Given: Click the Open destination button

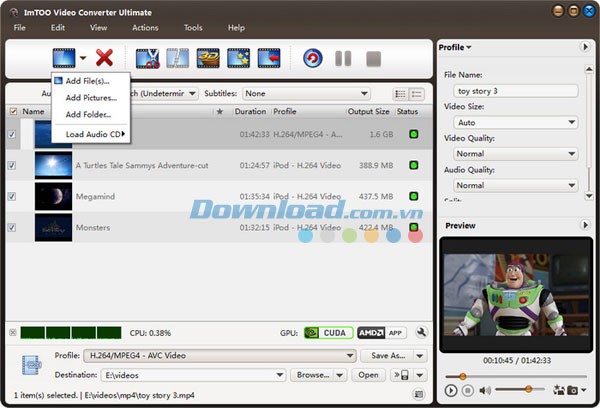Looking at the screenshot, I should 368,375.
